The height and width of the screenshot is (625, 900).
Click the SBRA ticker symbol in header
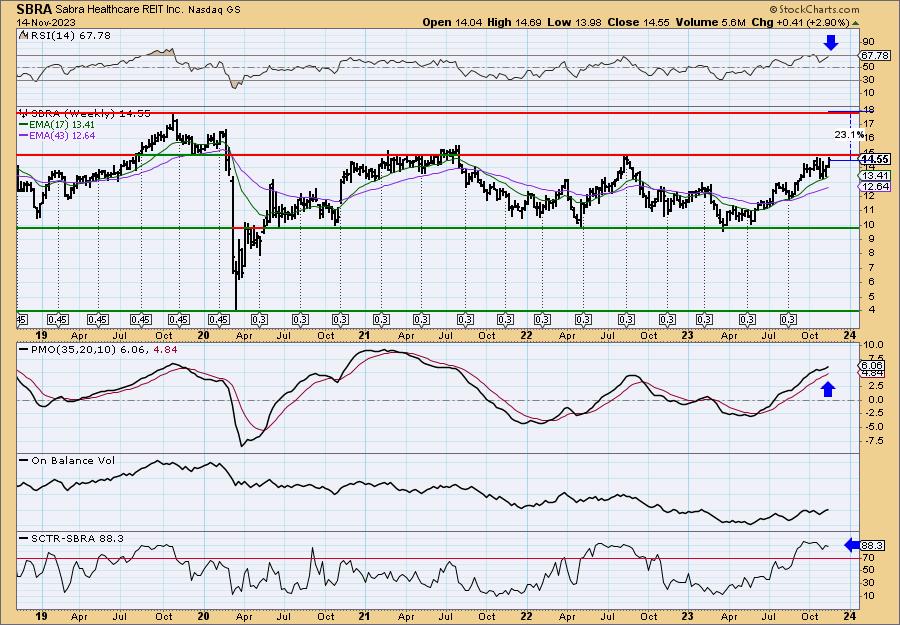pyautogui.click(x=34, y=9)
